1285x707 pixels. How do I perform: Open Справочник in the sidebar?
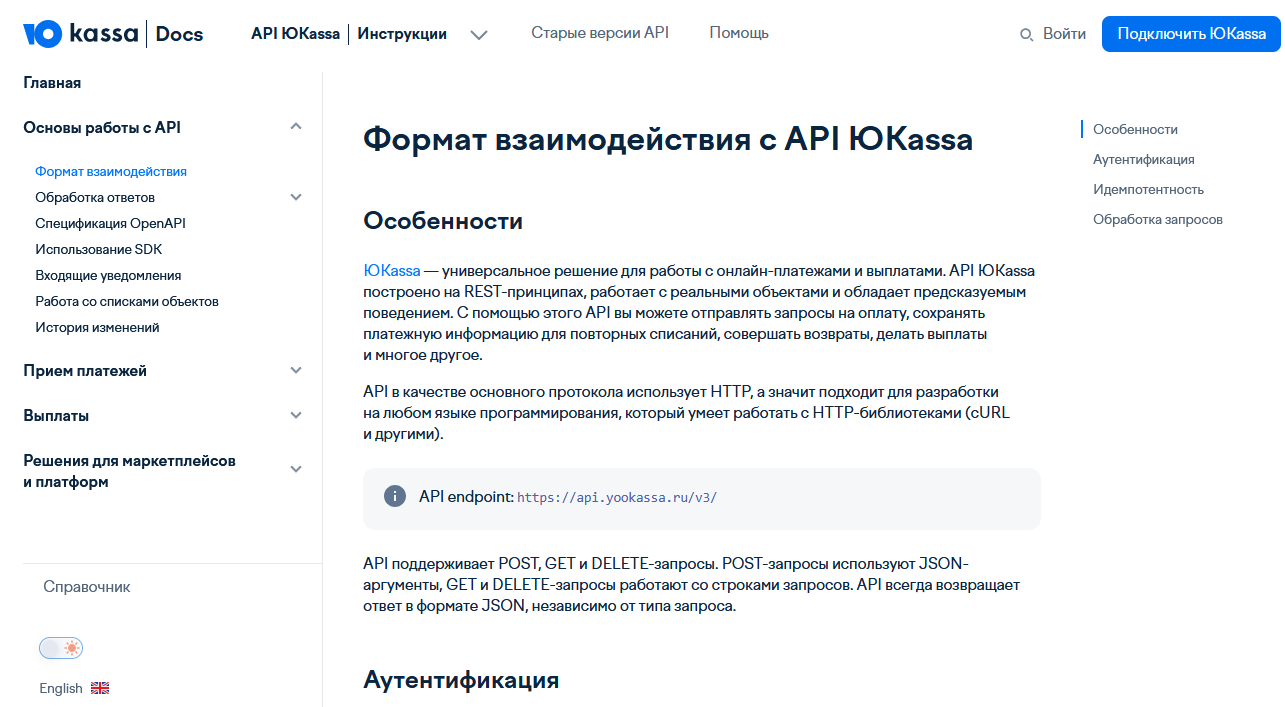pyautogui.click(x=87, y=587)
